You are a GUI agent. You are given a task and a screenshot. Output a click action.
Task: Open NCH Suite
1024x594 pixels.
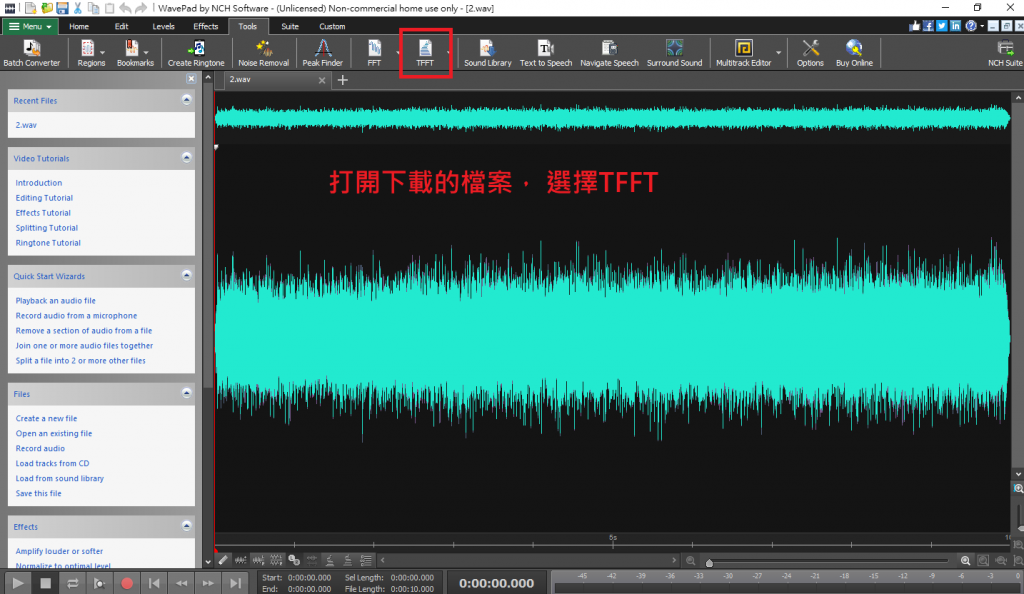[x=1005, y=53]
